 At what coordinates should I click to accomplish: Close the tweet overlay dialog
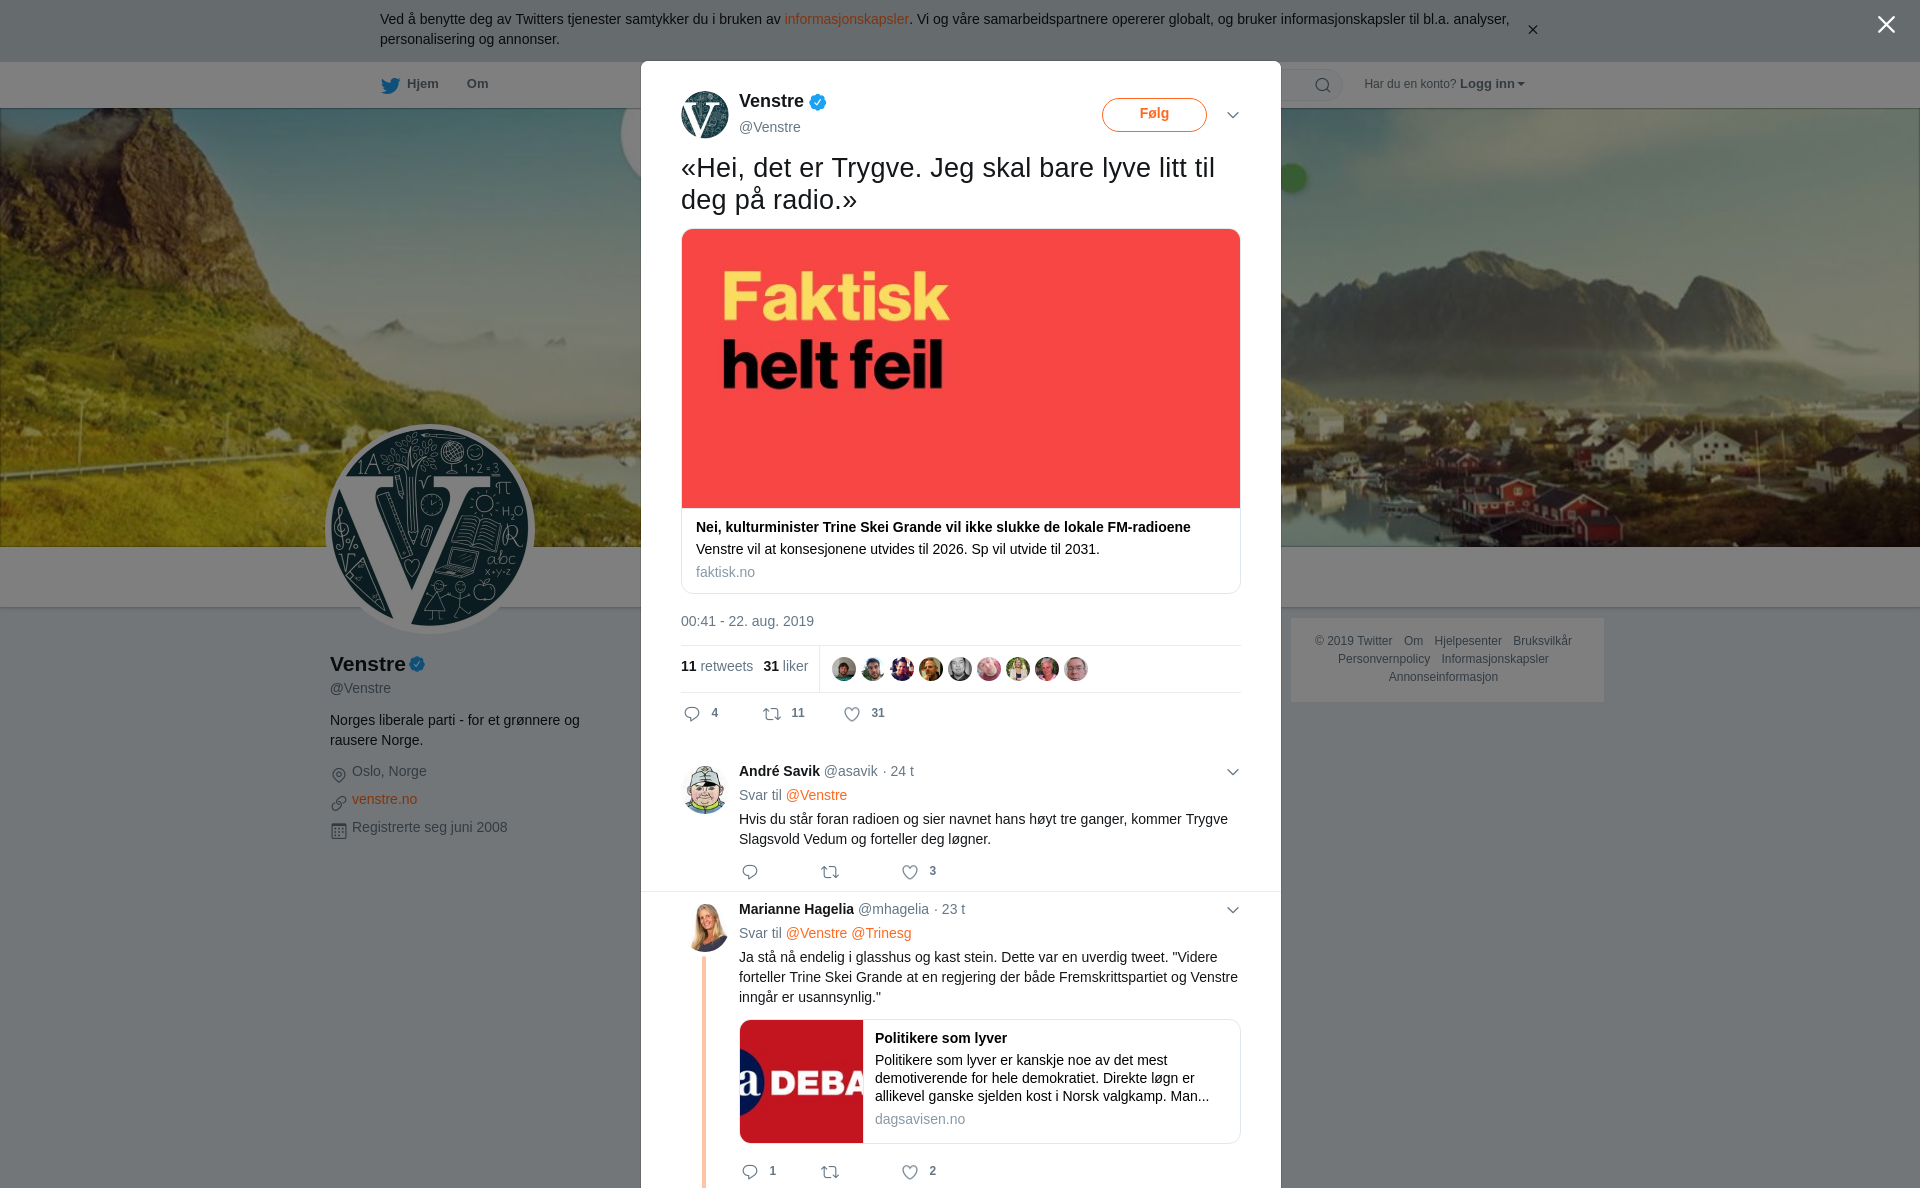tap(1886, 25)
